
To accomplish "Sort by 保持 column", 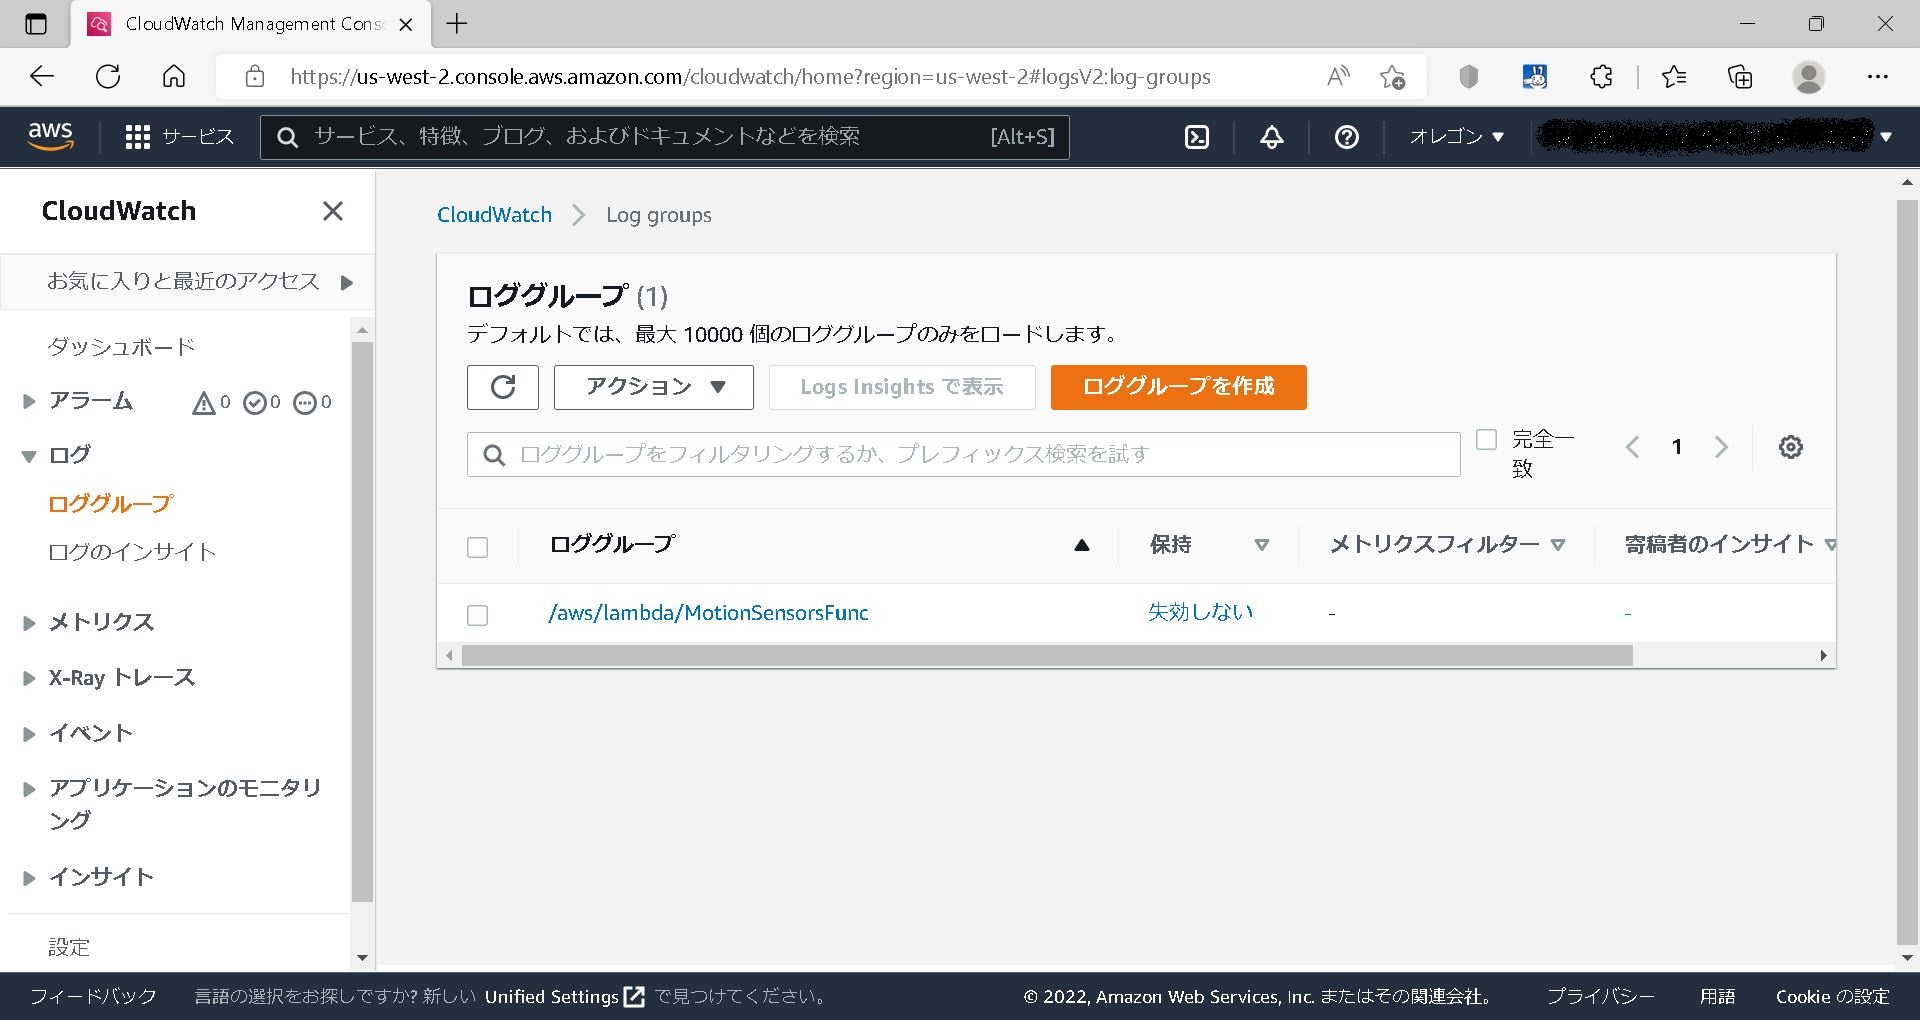I will (x=1262, y=545).
